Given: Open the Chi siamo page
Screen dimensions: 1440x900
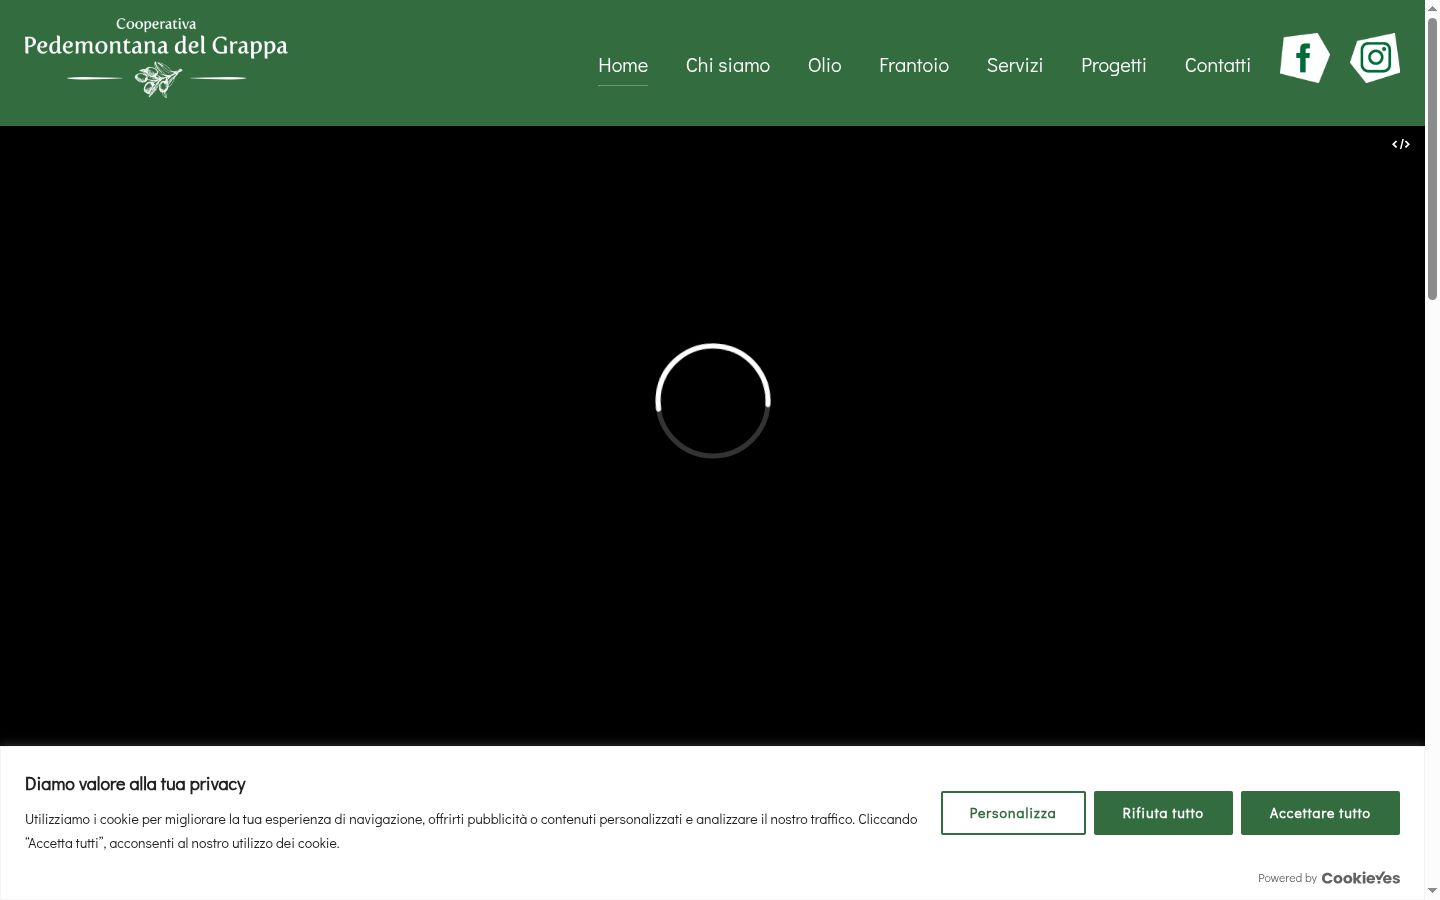Looking at the screenshot, I should coord(728,65).
